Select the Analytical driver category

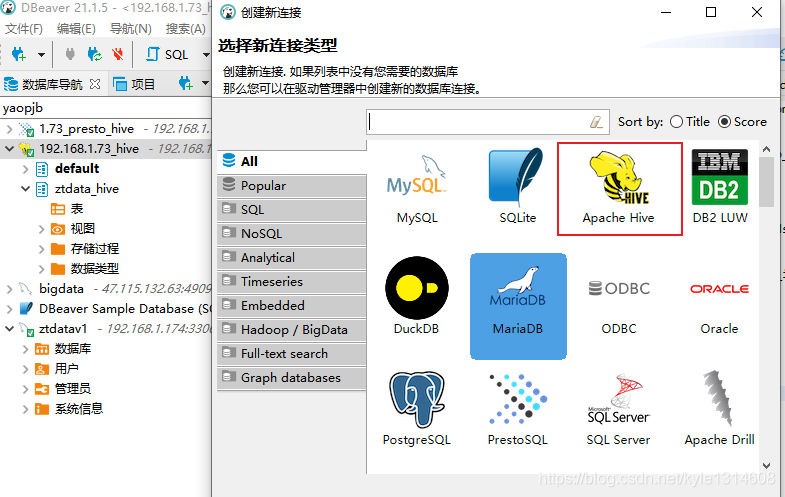[292, 258]
